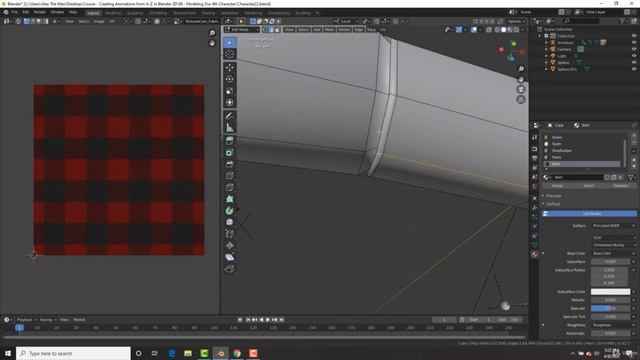Select the Transform tool
640x360 pixels.
coord(230,102)
